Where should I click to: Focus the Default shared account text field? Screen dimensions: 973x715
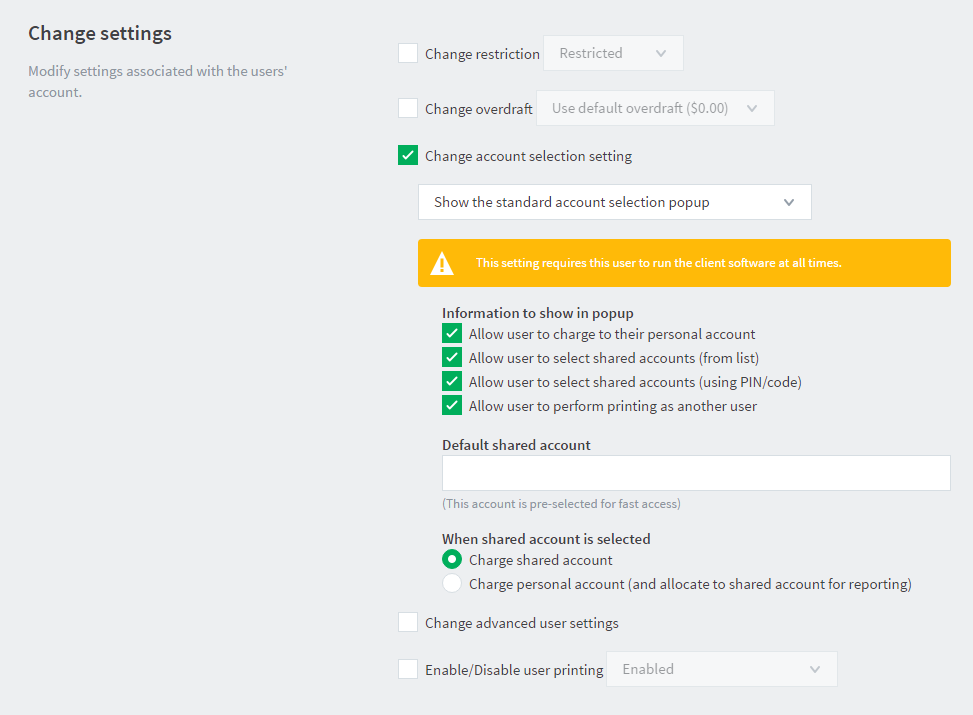click(x=696, y=473)
